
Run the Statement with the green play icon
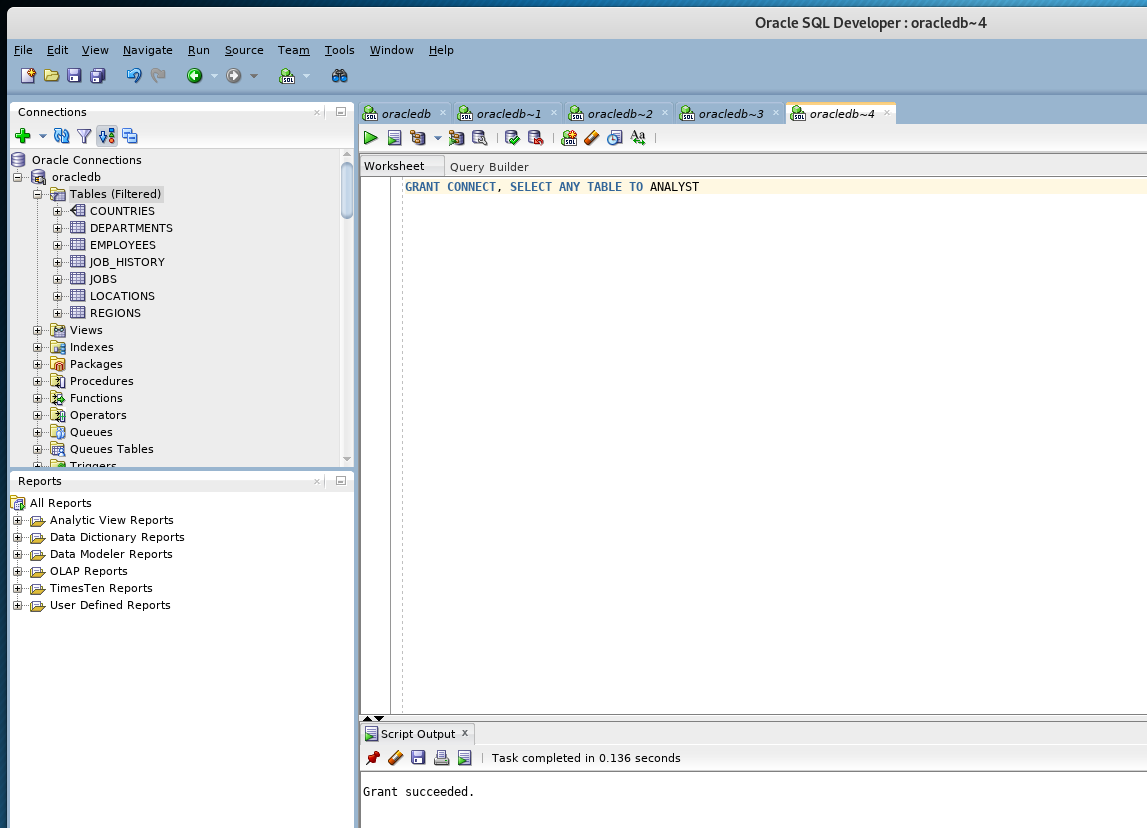[x=369, y=137]
